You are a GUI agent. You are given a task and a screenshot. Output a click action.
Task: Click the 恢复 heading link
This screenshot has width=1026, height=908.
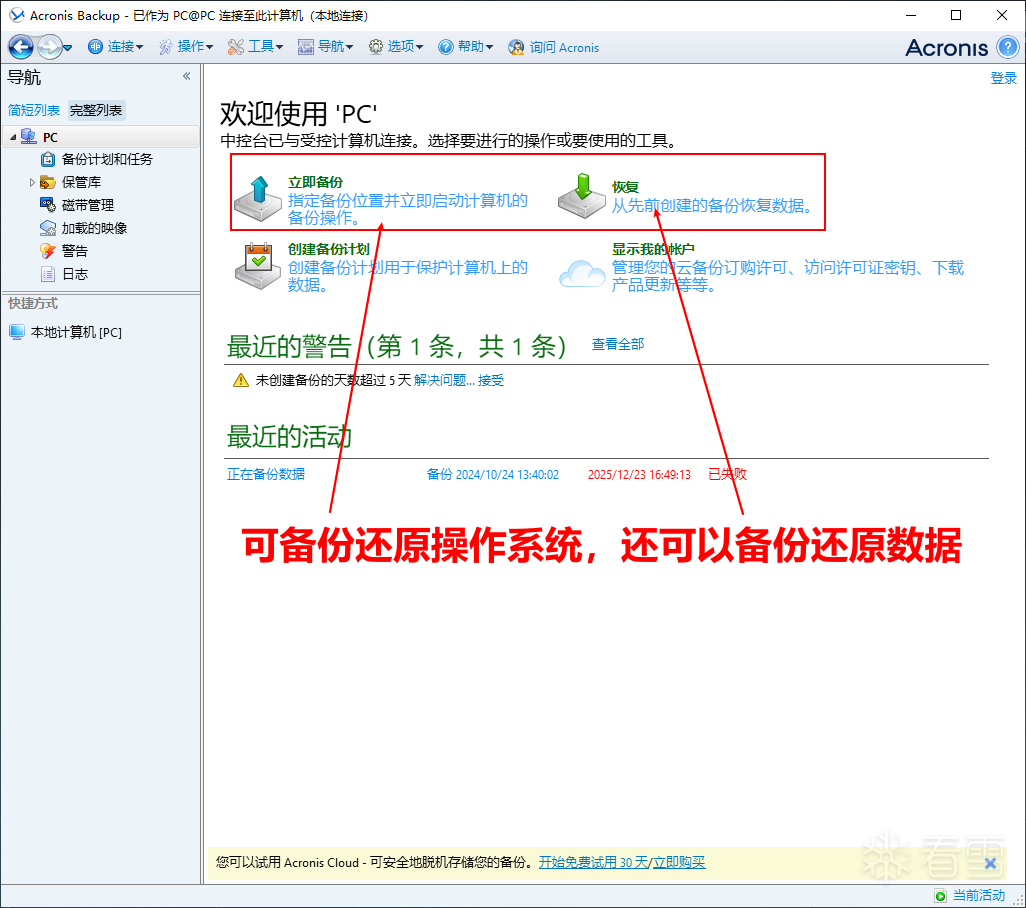pyautogui.click(x=625, y=187)
